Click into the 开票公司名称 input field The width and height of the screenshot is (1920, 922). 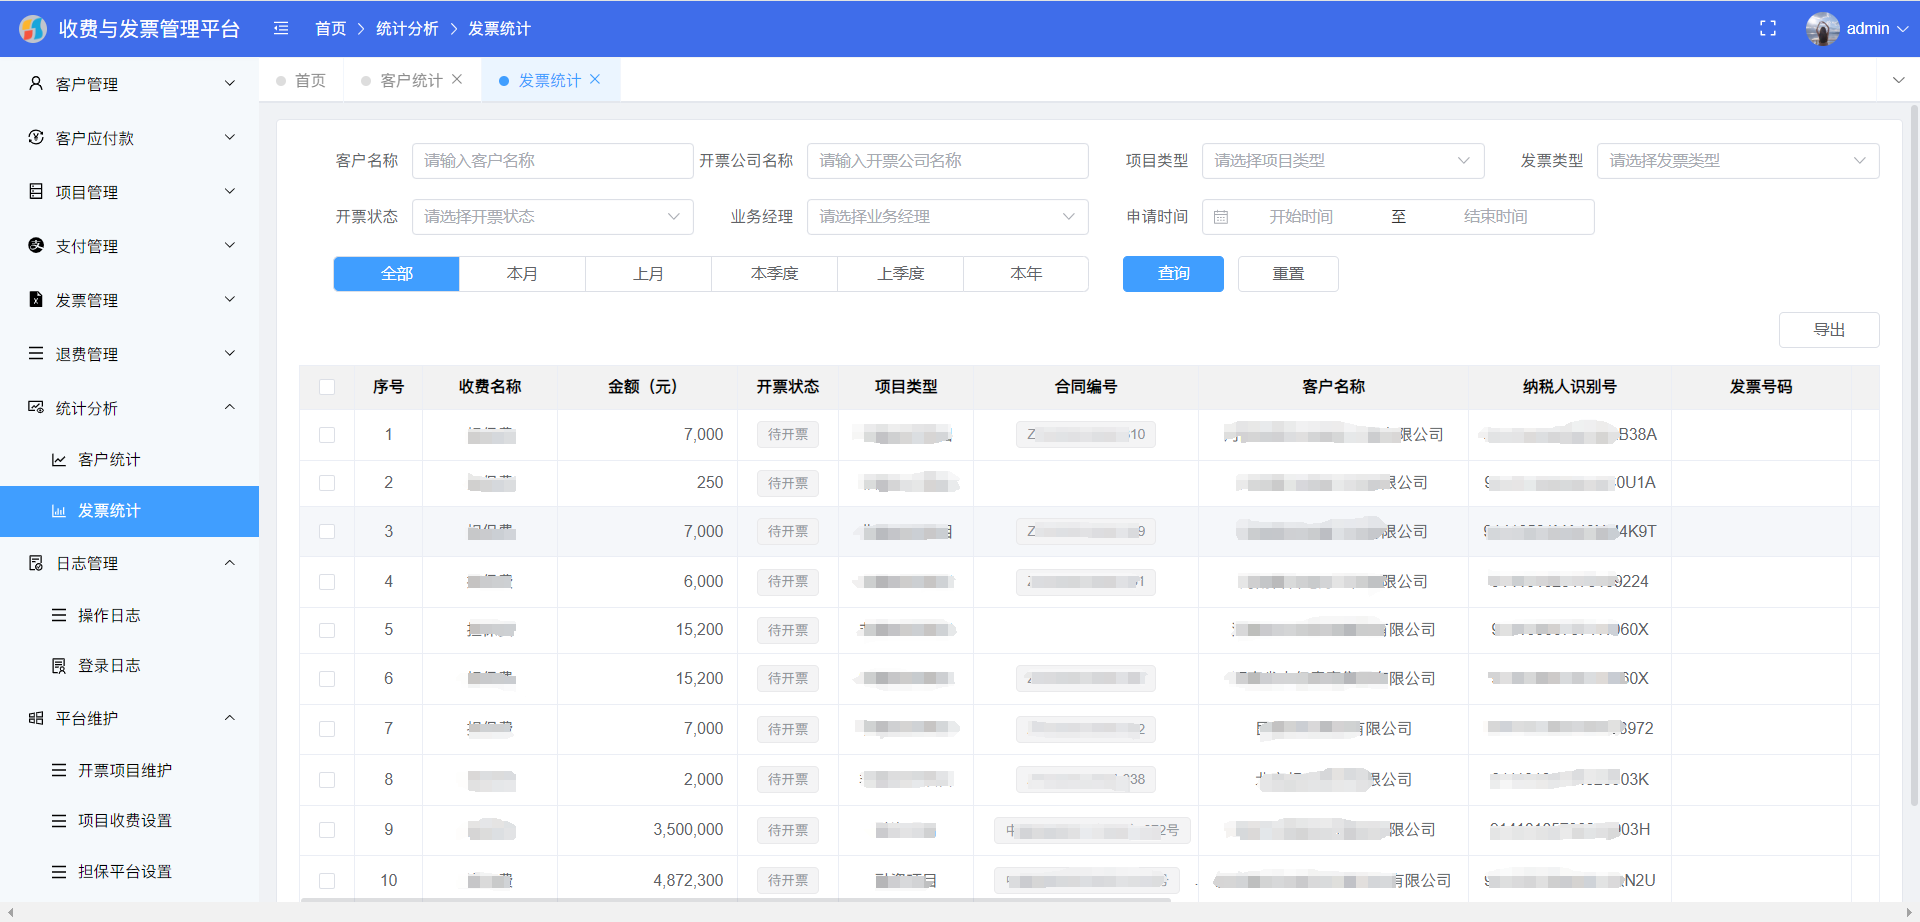click(x=947, y=161)
